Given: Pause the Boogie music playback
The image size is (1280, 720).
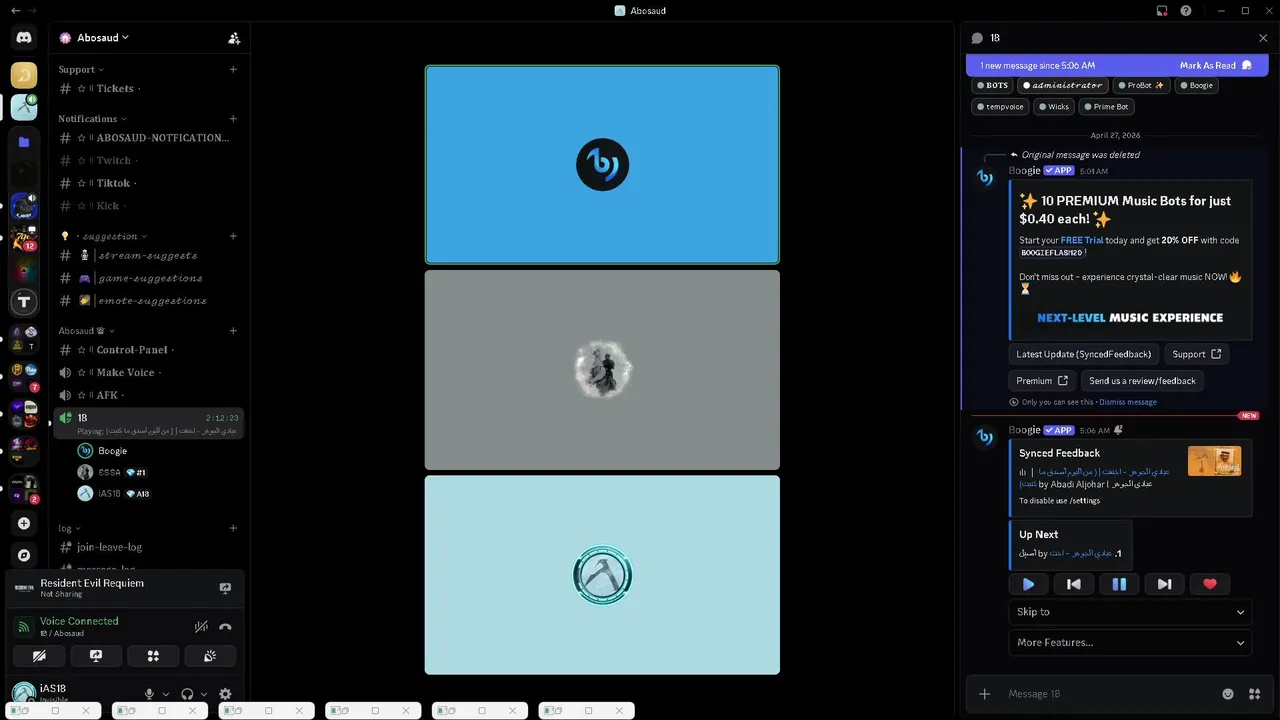Looking at the screenshot, I should tap(1119, 584).
